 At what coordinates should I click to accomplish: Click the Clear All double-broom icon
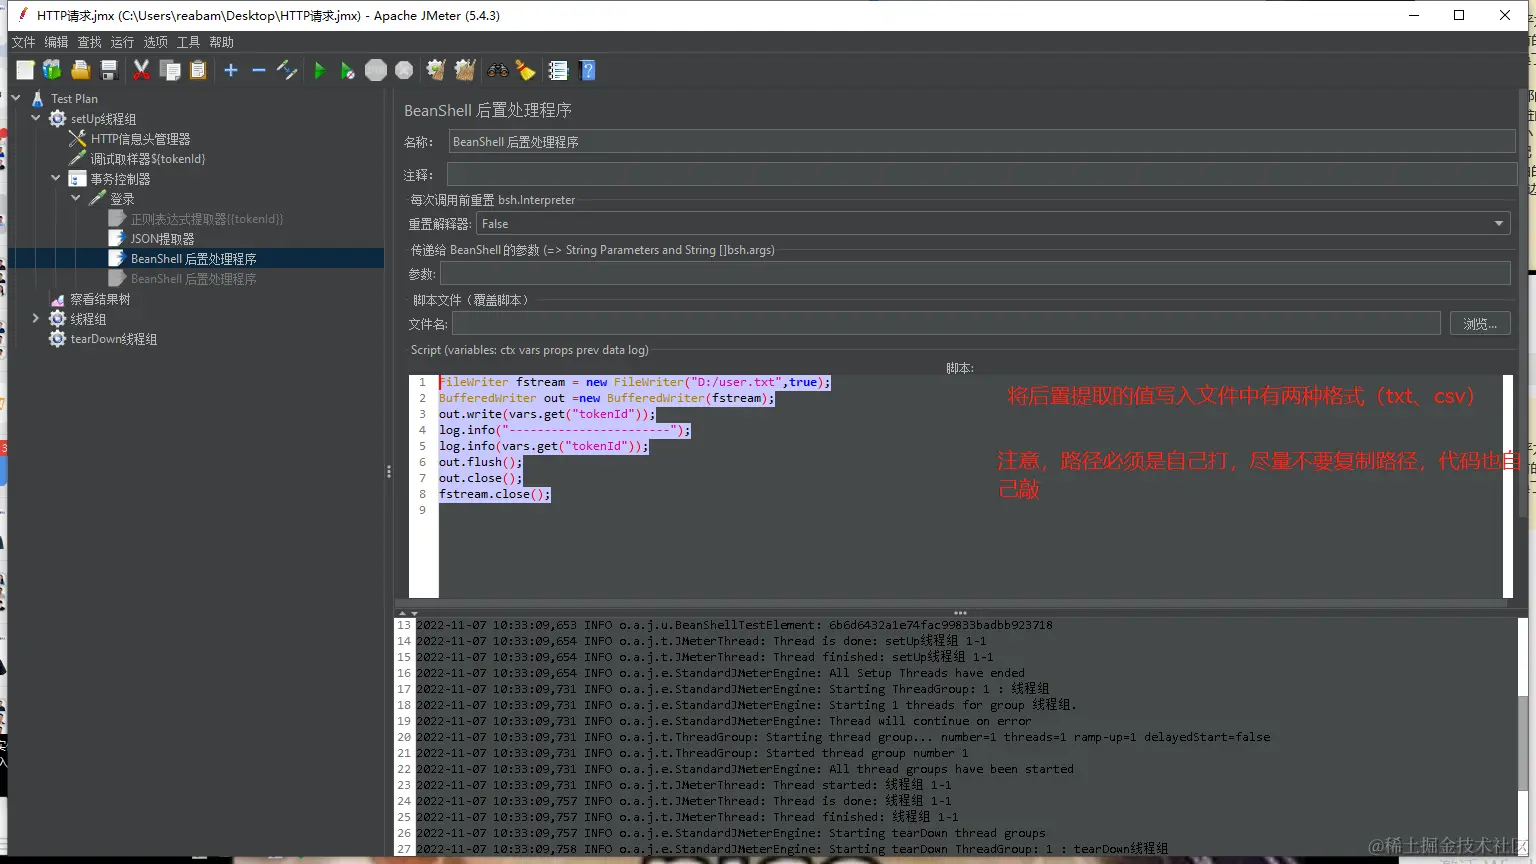465,70
